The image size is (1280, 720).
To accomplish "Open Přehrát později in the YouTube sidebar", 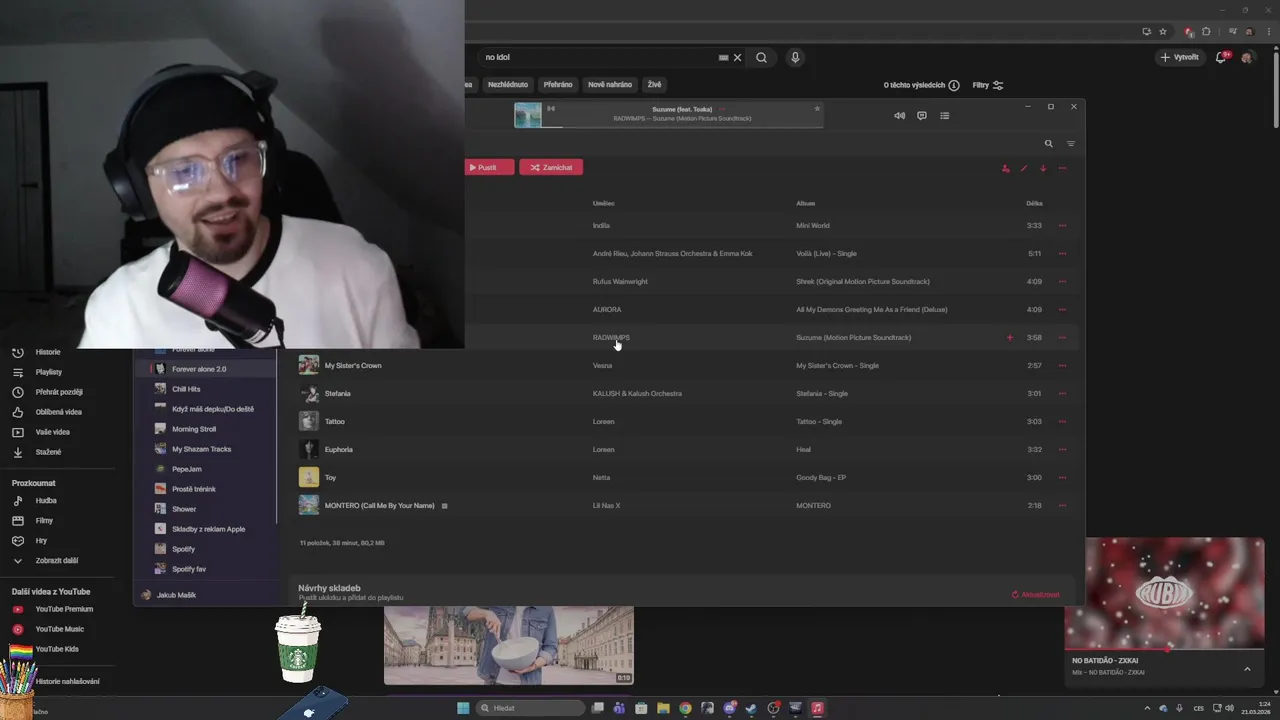I will coord(60,392).
